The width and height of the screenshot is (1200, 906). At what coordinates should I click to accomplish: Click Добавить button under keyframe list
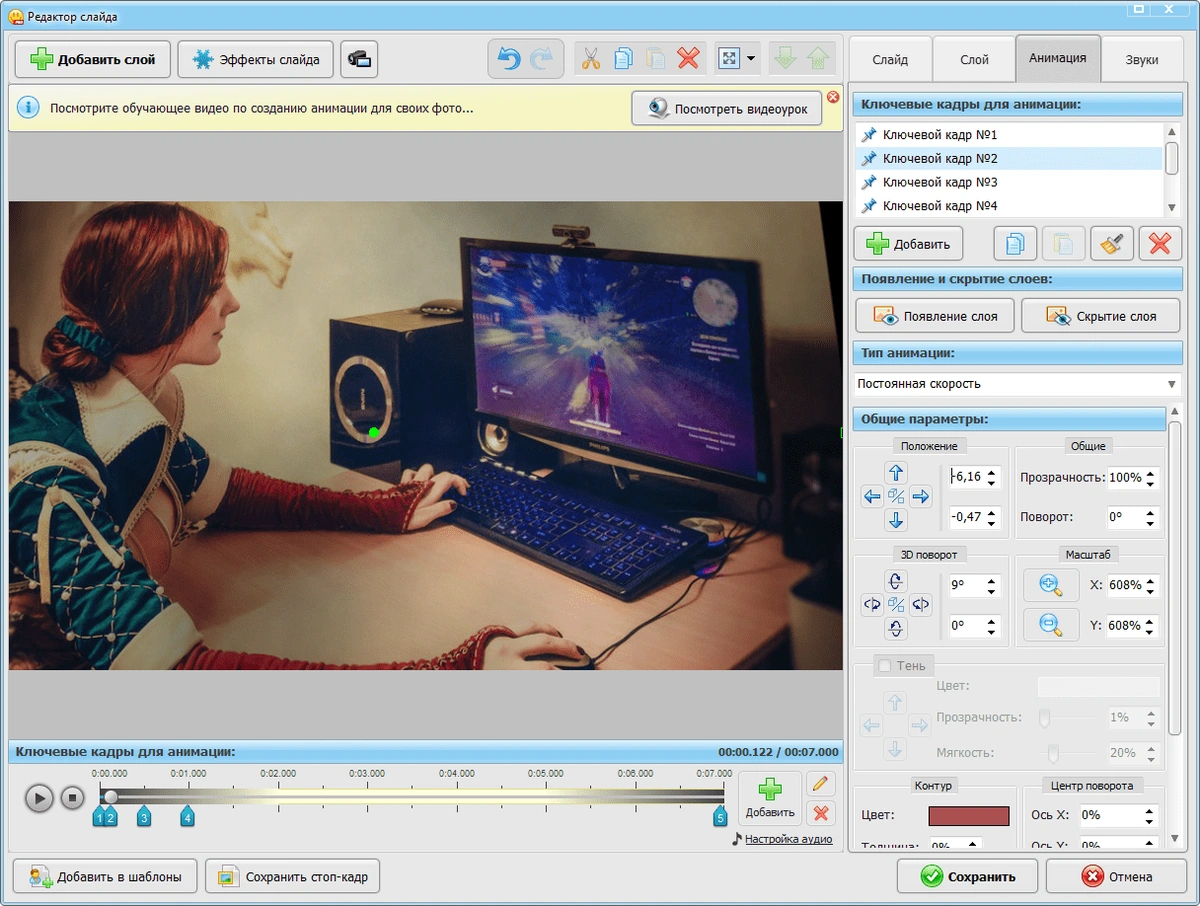[908, 243]
